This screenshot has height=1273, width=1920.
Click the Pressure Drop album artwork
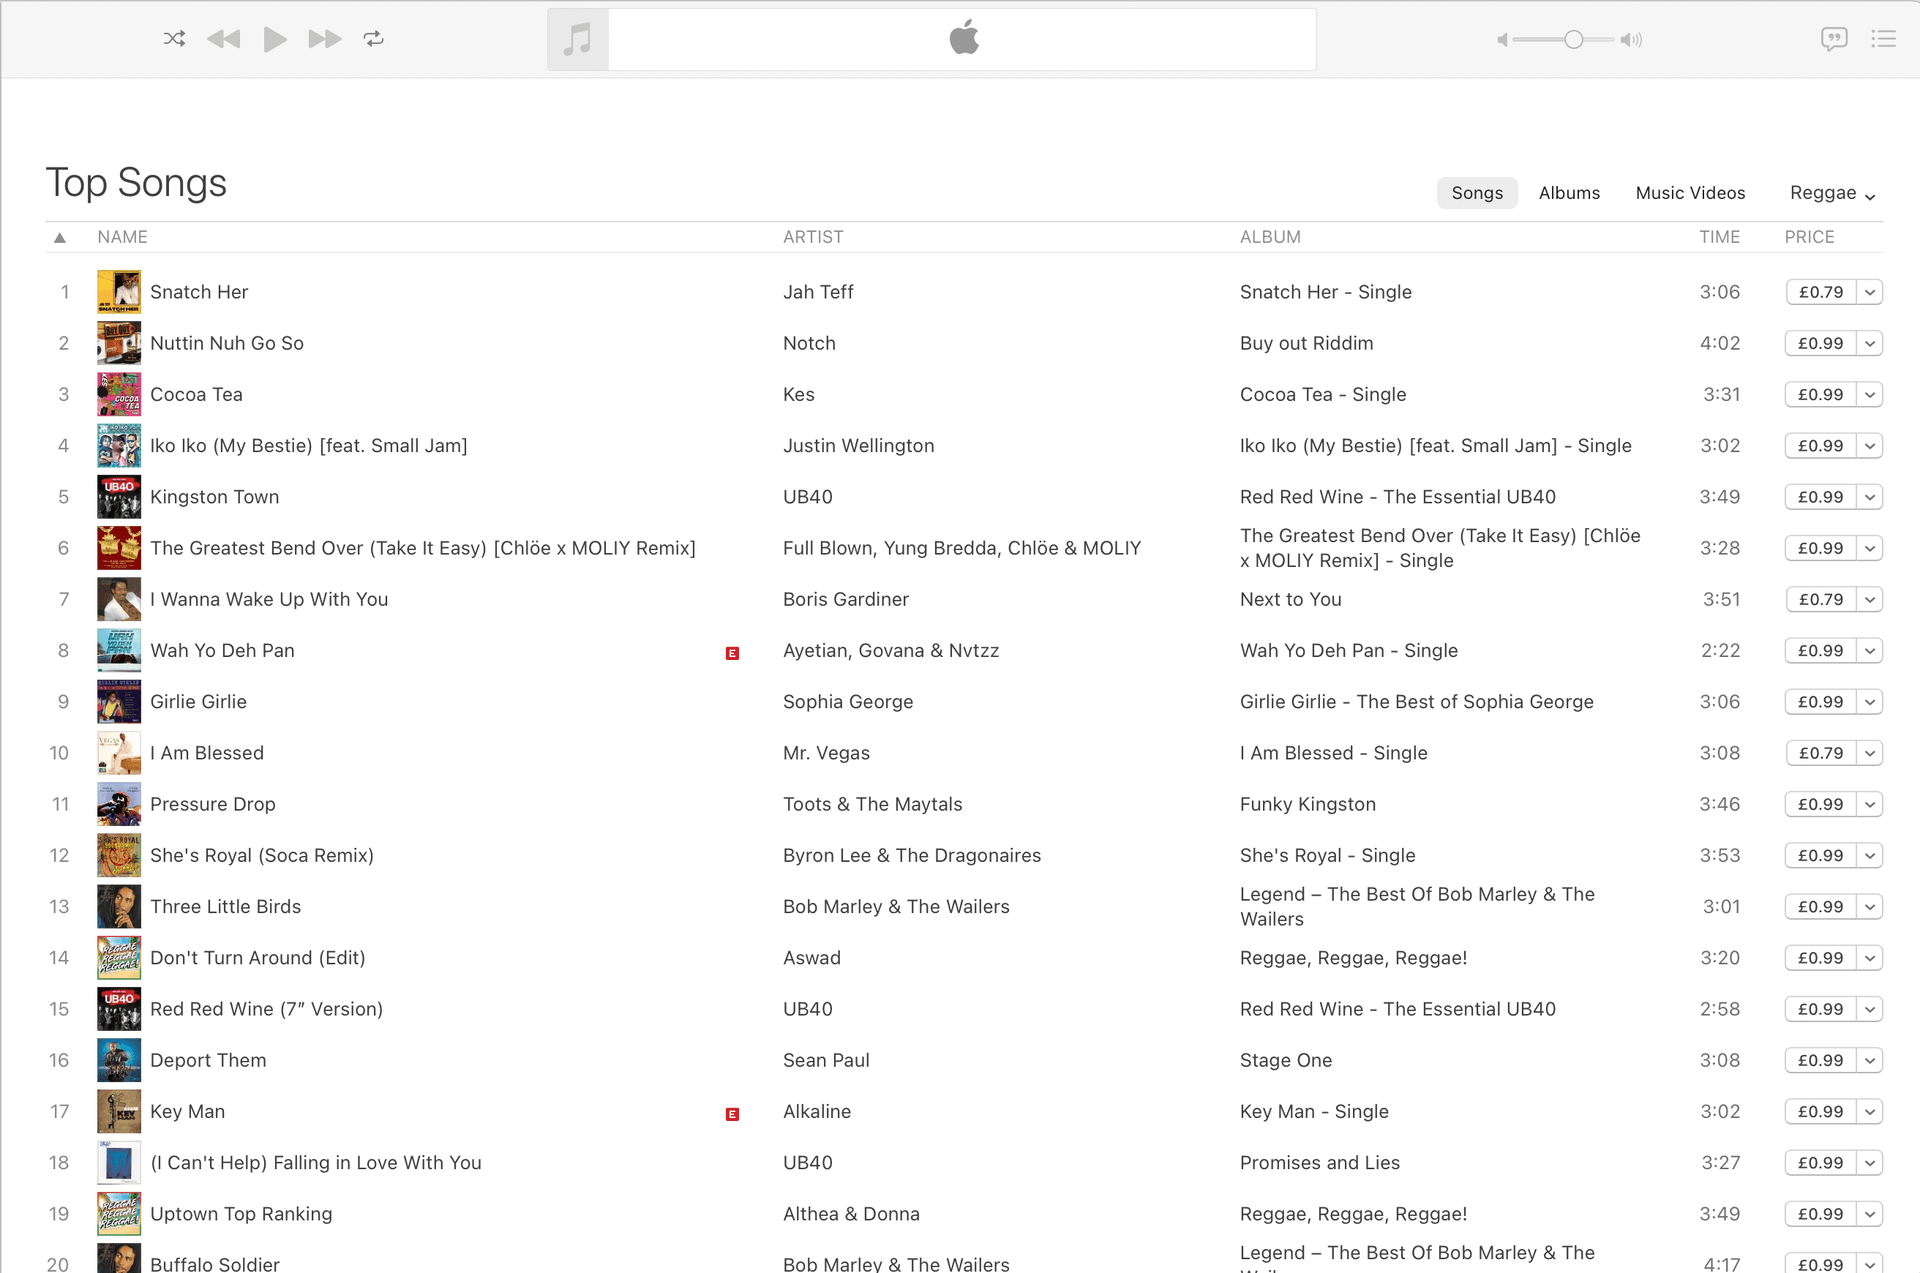point(119,804)
